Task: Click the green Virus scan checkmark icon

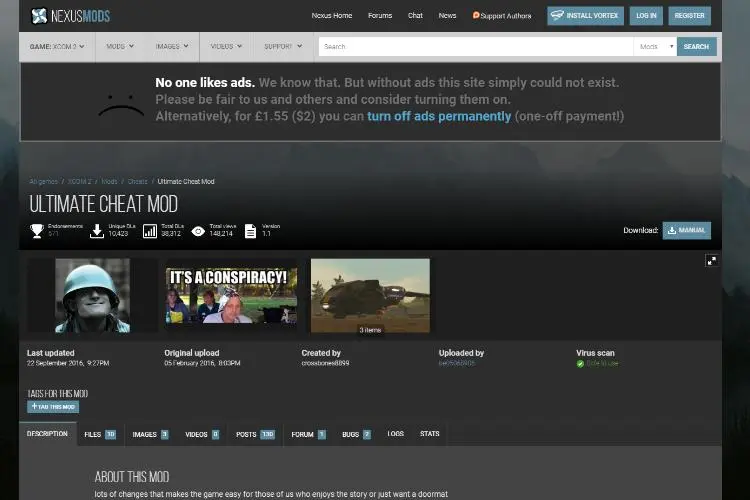Action: point(580,364)
